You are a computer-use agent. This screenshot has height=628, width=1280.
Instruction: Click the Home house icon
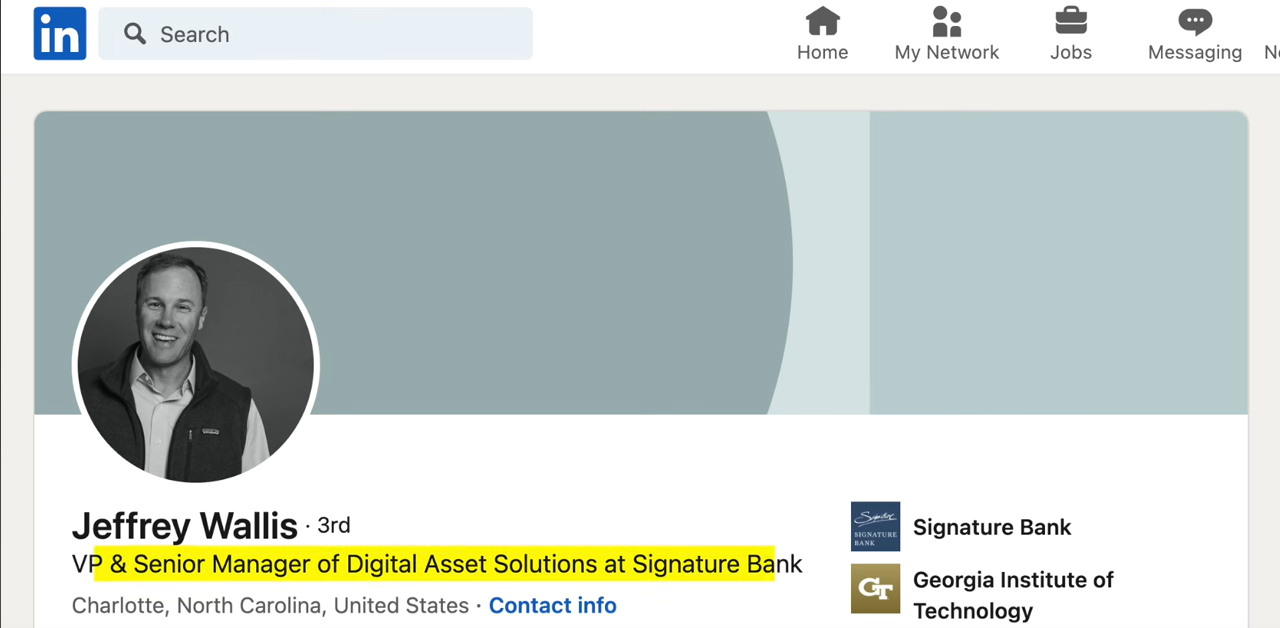822,21
